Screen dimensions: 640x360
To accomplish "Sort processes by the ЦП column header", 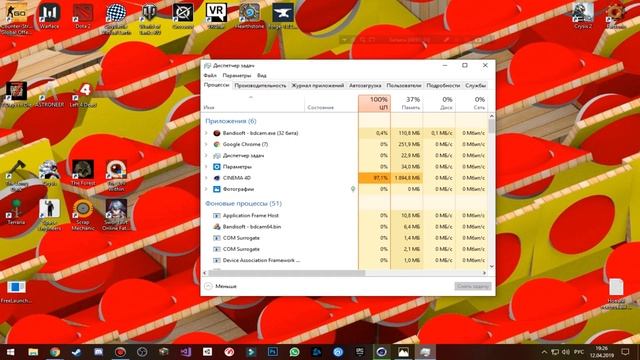I will [x=374, y=103].
